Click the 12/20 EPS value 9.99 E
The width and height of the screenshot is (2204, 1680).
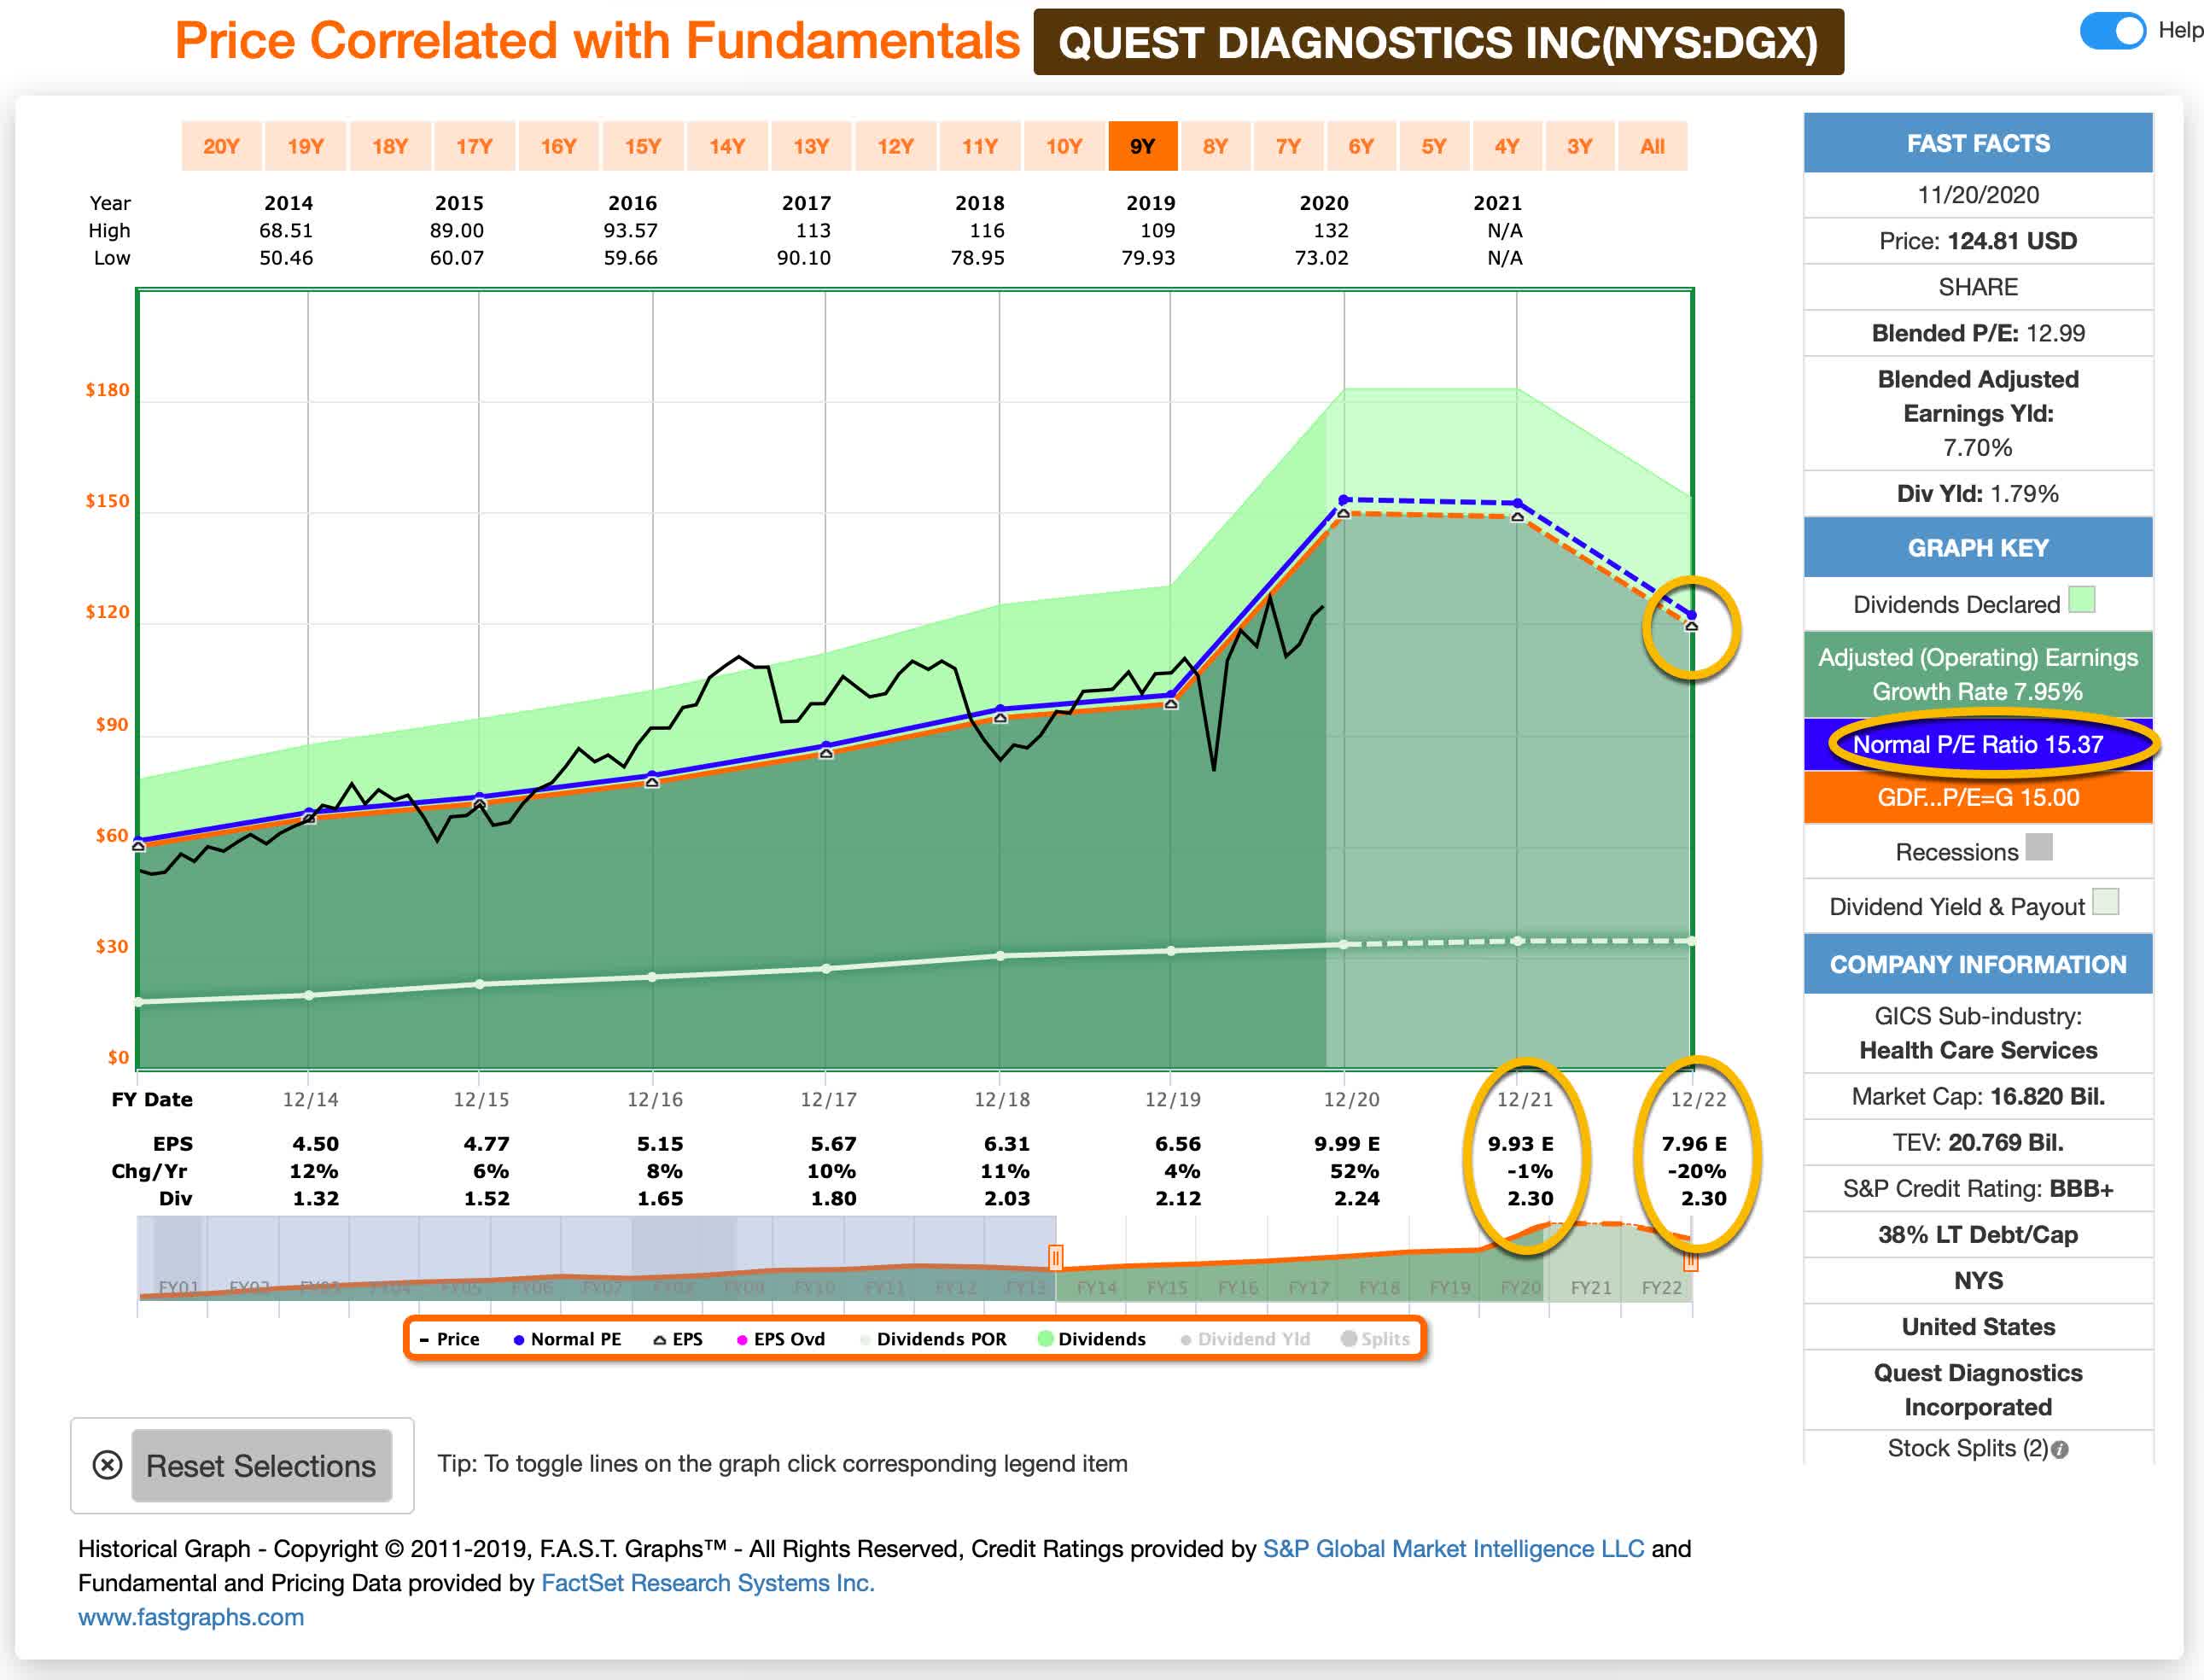click(1347, 1144)
